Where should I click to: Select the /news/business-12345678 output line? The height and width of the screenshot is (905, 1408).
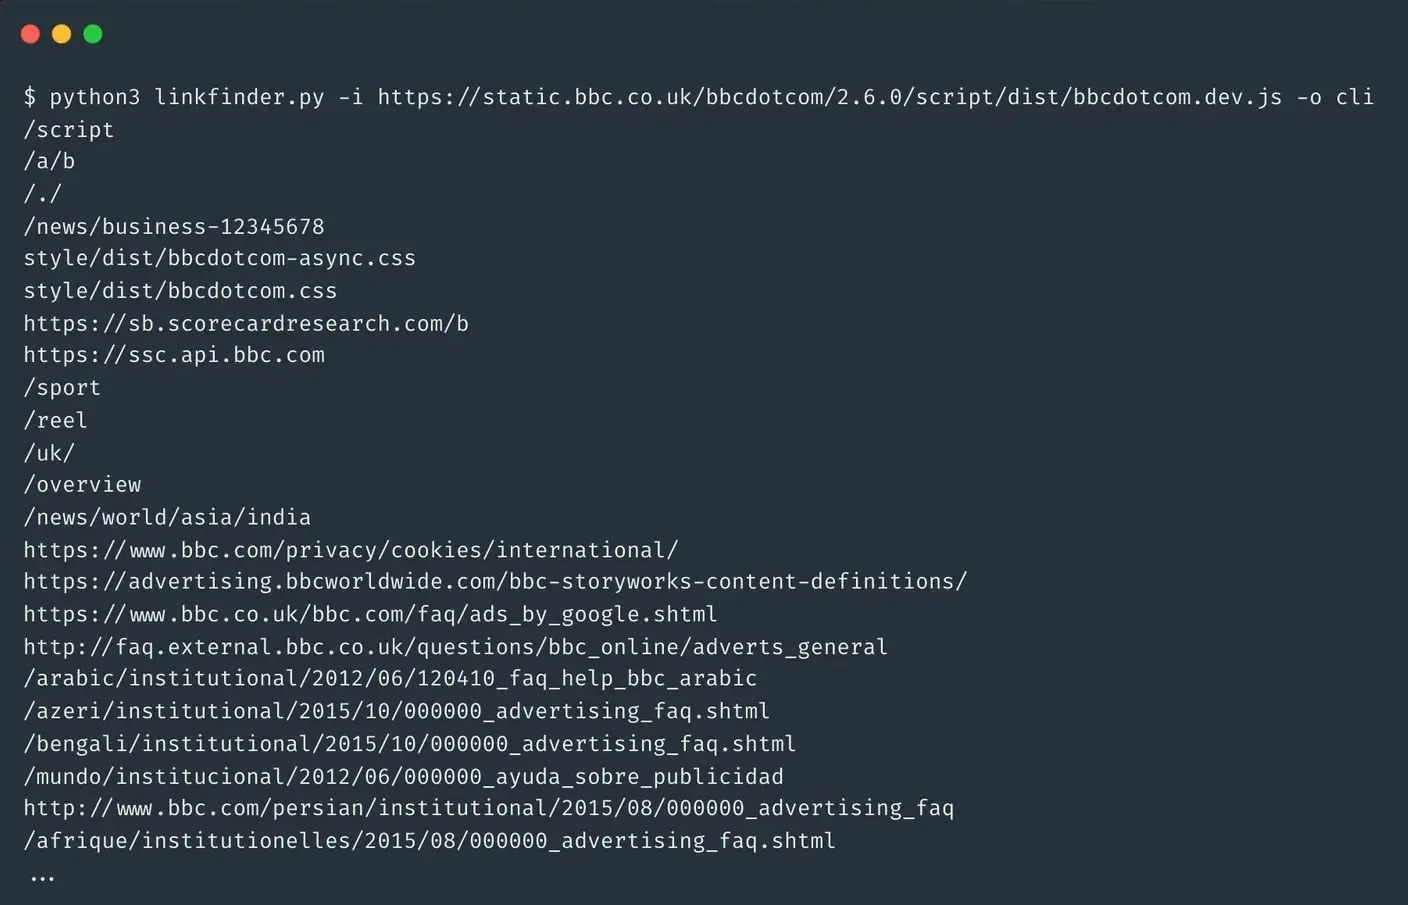[174, 226]
